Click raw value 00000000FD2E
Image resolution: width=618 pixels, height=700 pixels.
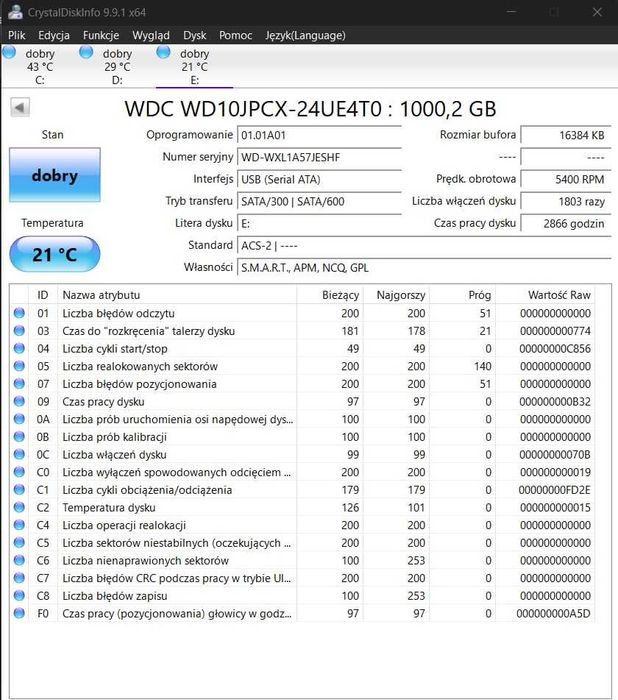pyautogui.click(x=554, y=490)
